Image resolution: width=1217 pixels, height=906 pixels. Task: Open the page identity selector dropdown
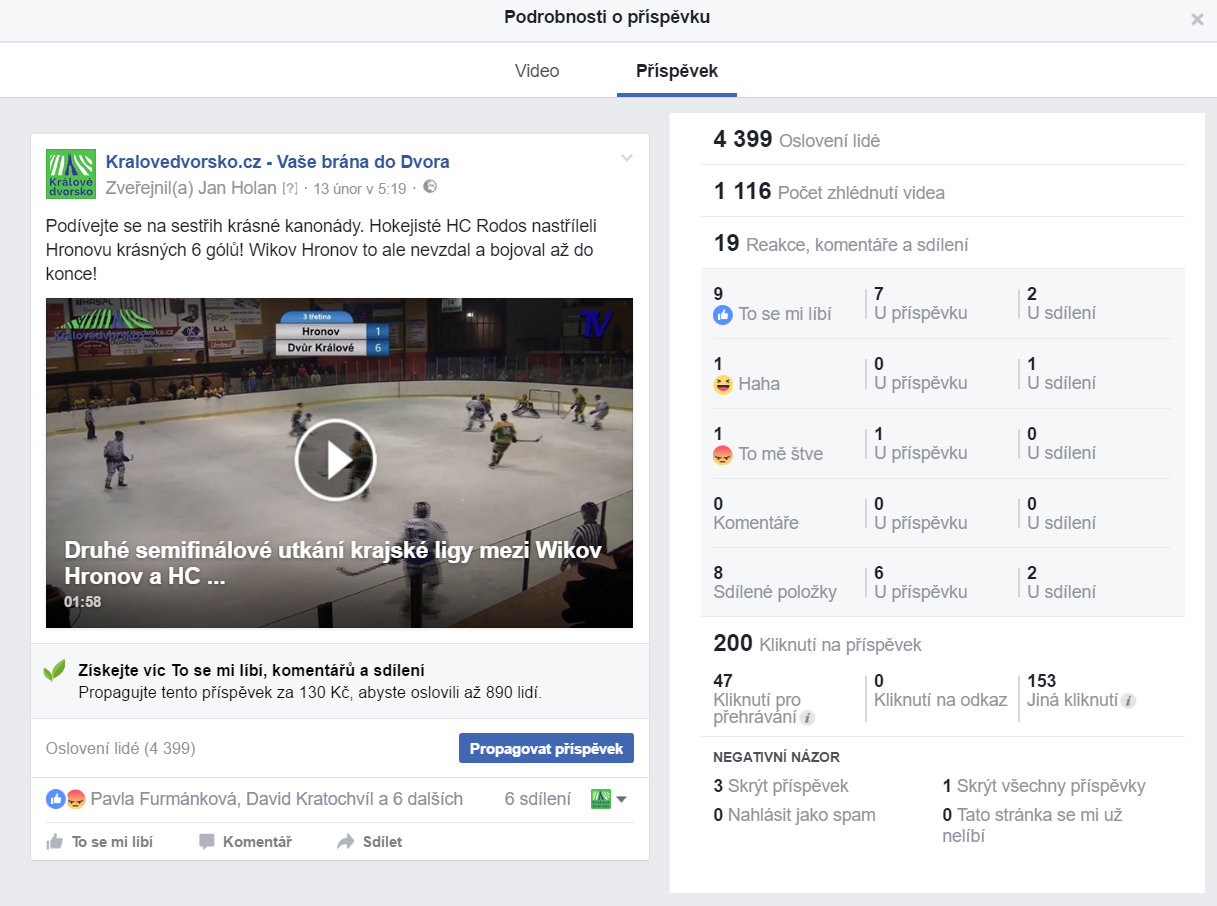pyautogui.click(x=609, y=799)
